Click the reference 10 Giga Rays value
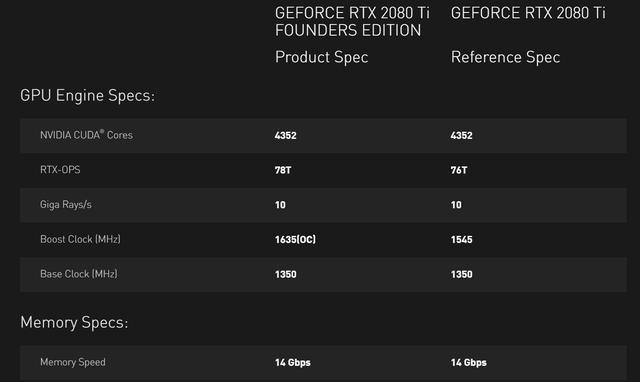This screenshot has width=640, height=382. click(456, 205)
